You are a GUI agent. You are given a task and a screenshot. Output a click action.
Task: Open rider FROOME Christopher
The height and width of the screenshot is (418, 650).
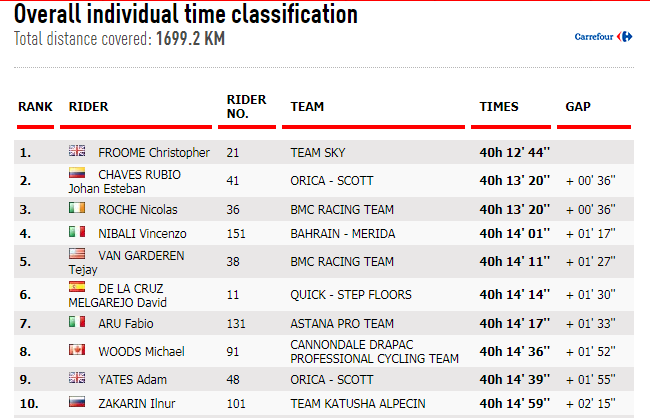click(154, 153)
